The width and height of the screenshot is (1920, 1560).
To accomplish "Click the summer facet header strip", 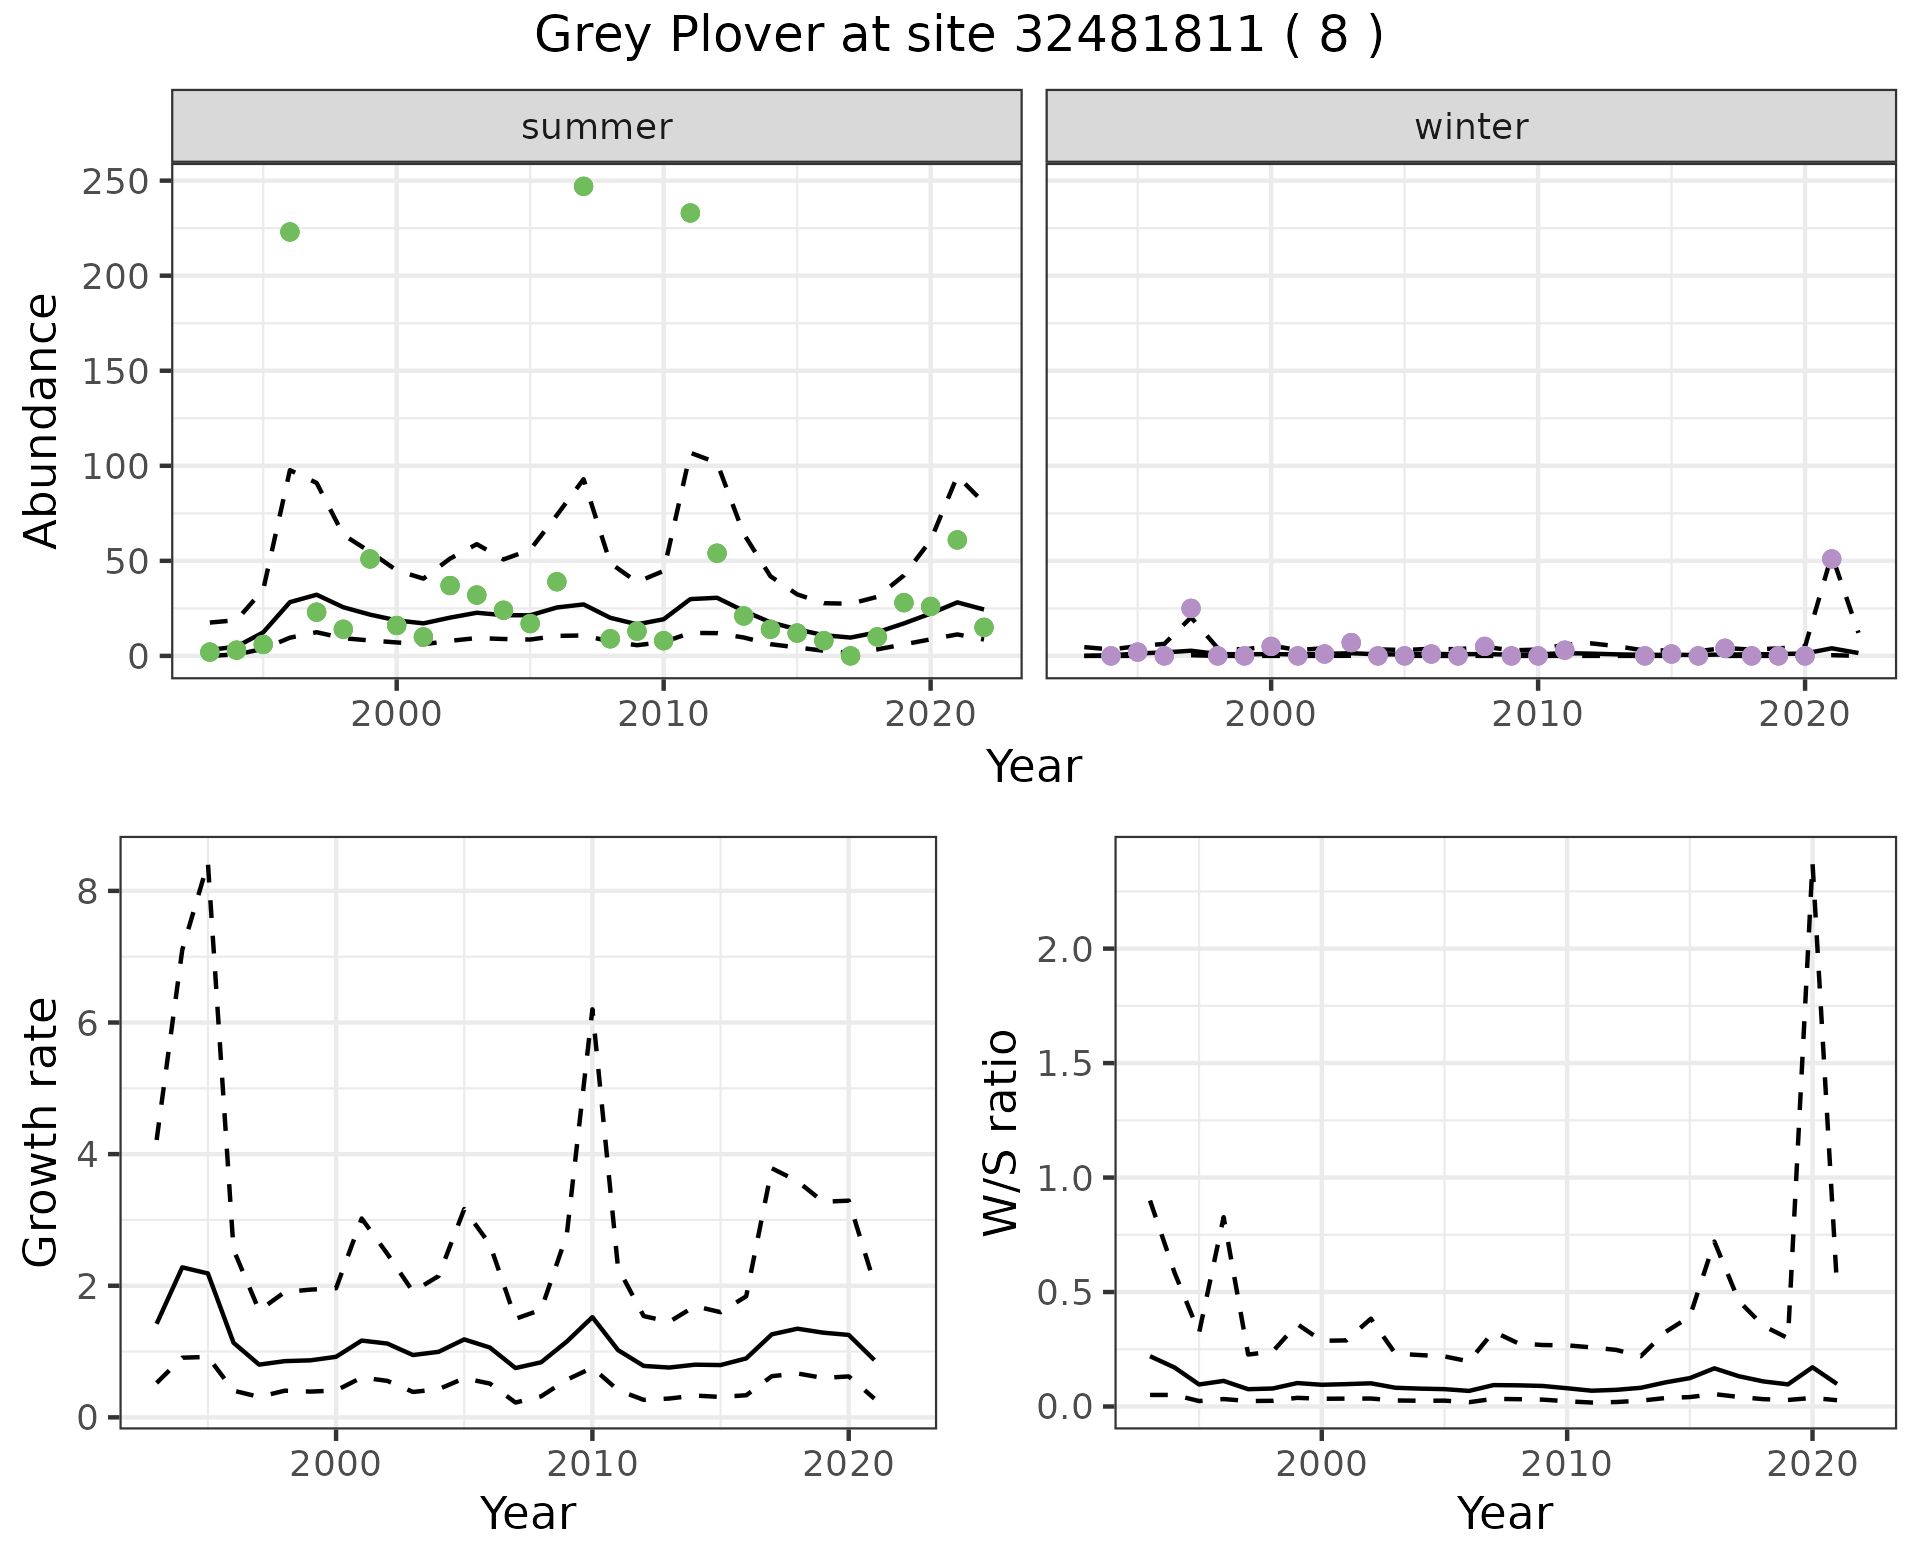I will 596,127.
